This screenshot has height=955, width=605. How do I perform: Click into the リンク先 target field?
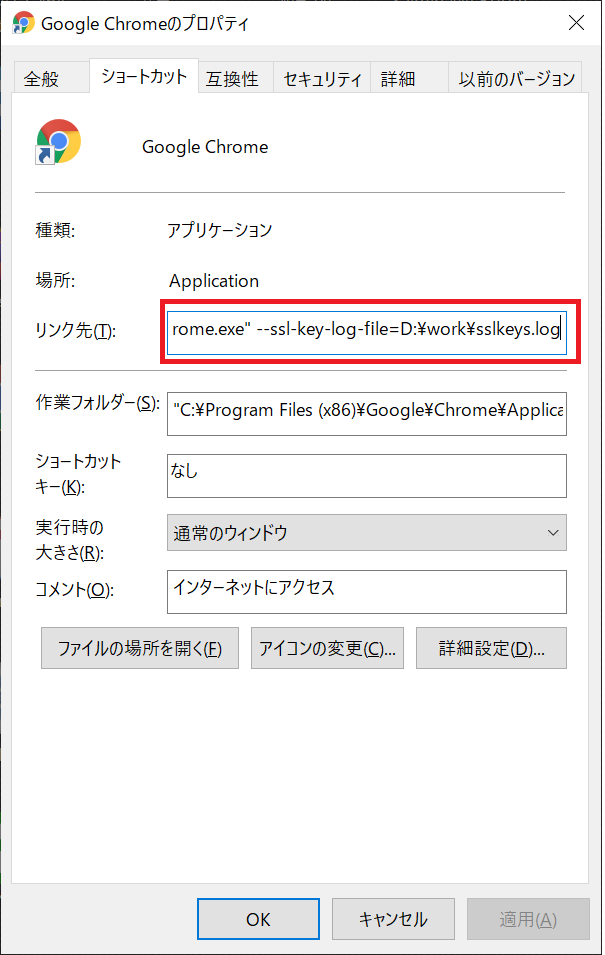click(367, 332)
